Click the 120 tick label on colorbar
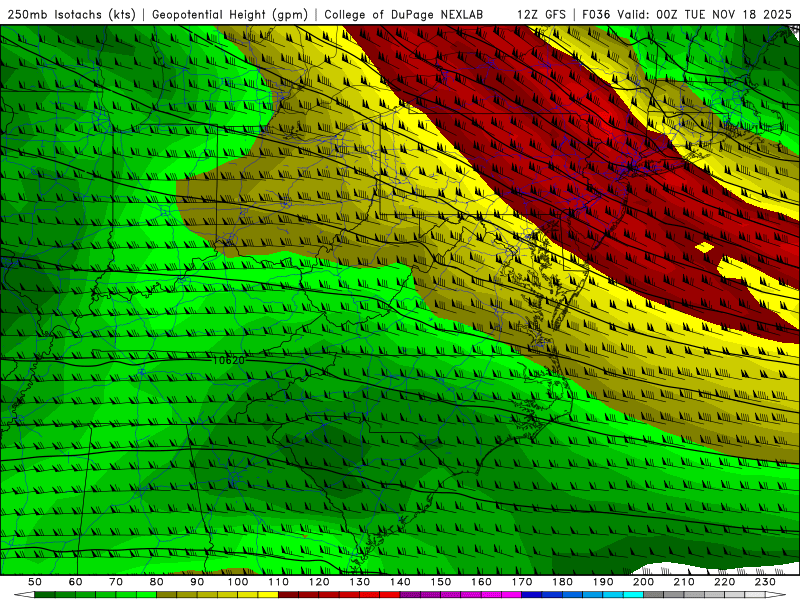This screenshot has height=600, width=800. tap(319, 582)
